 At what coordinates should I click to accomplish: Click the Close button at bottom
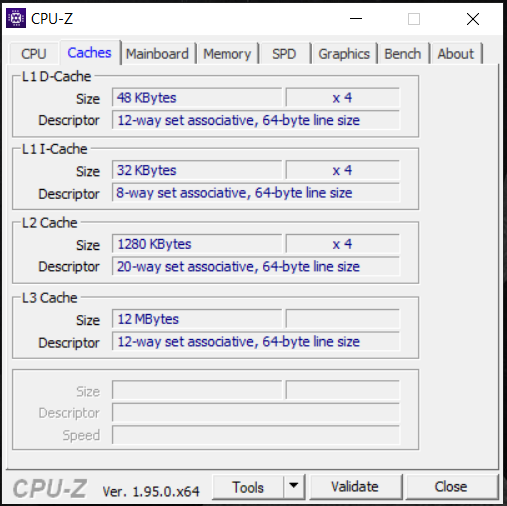tap(451, 487)
